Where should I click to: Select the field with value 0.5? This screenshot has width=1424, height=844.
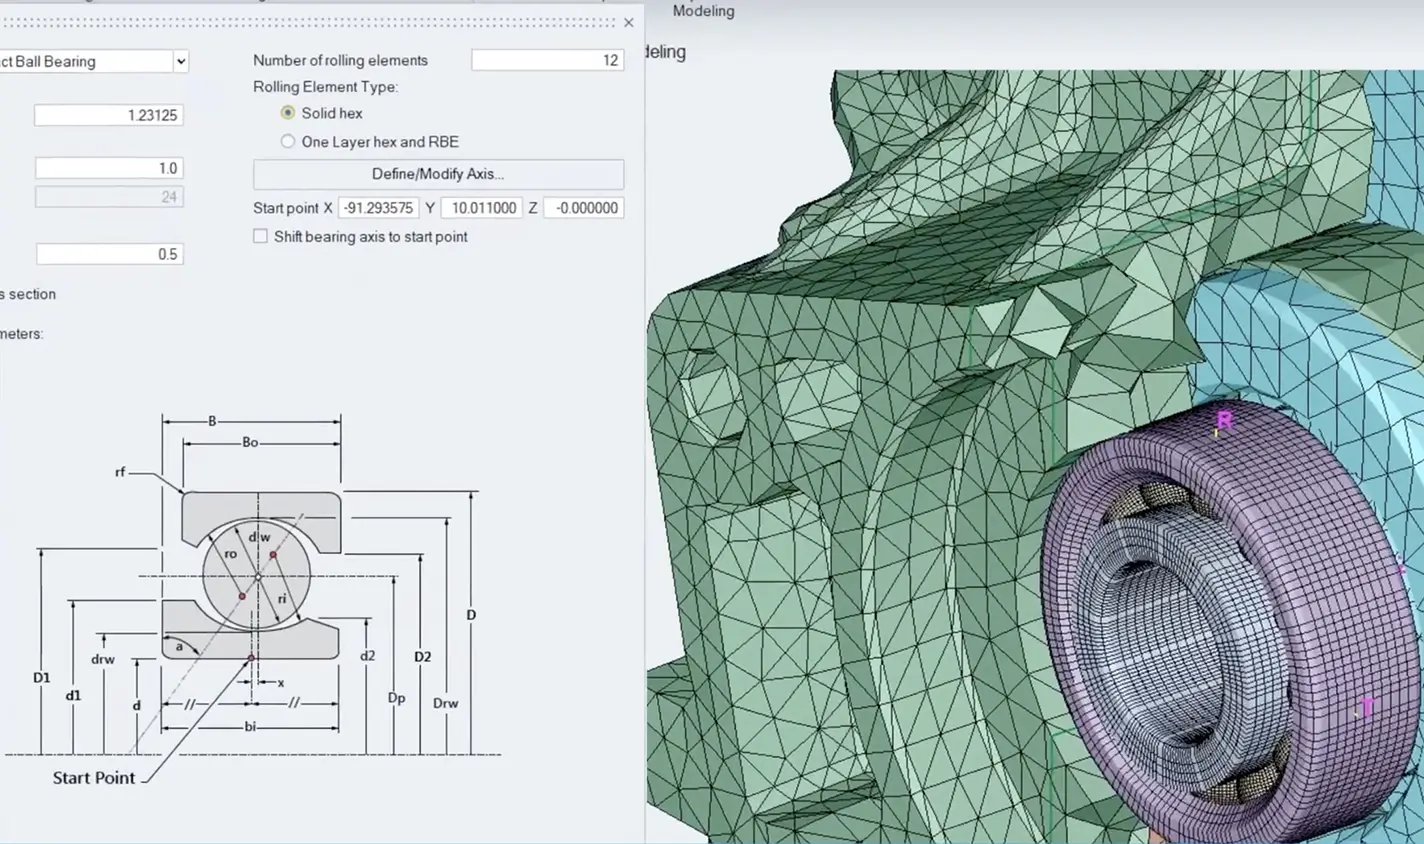click(108, 254)
